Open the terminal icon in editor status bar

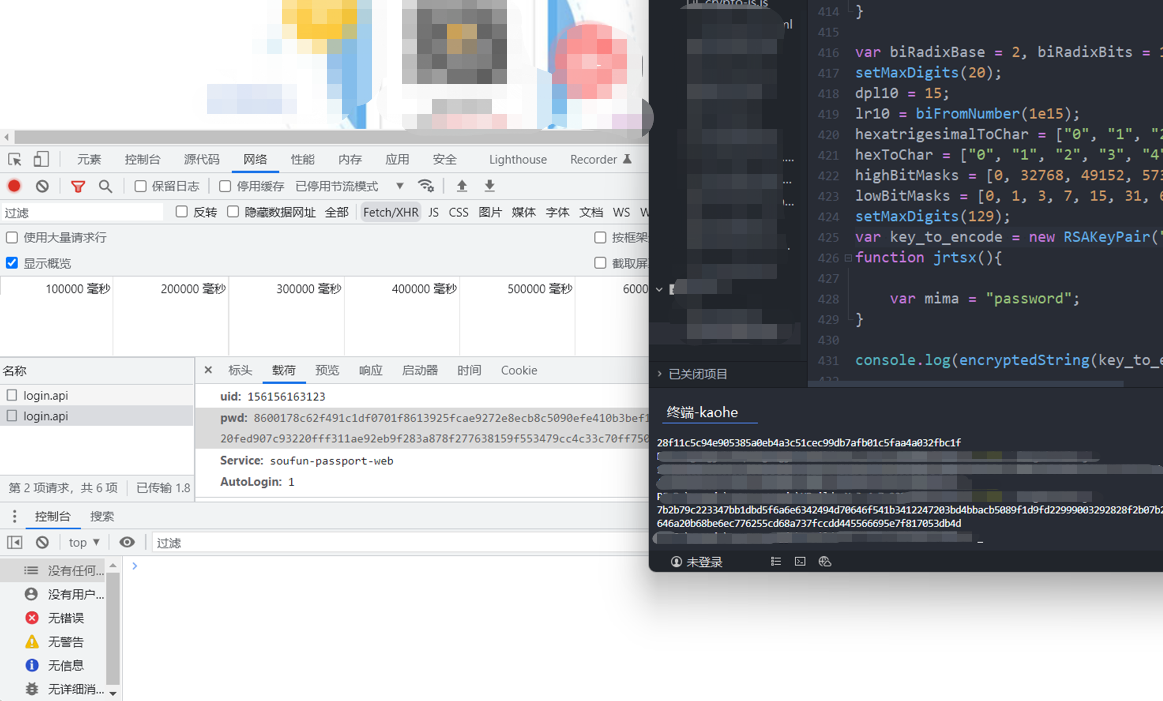coord(800,562)
